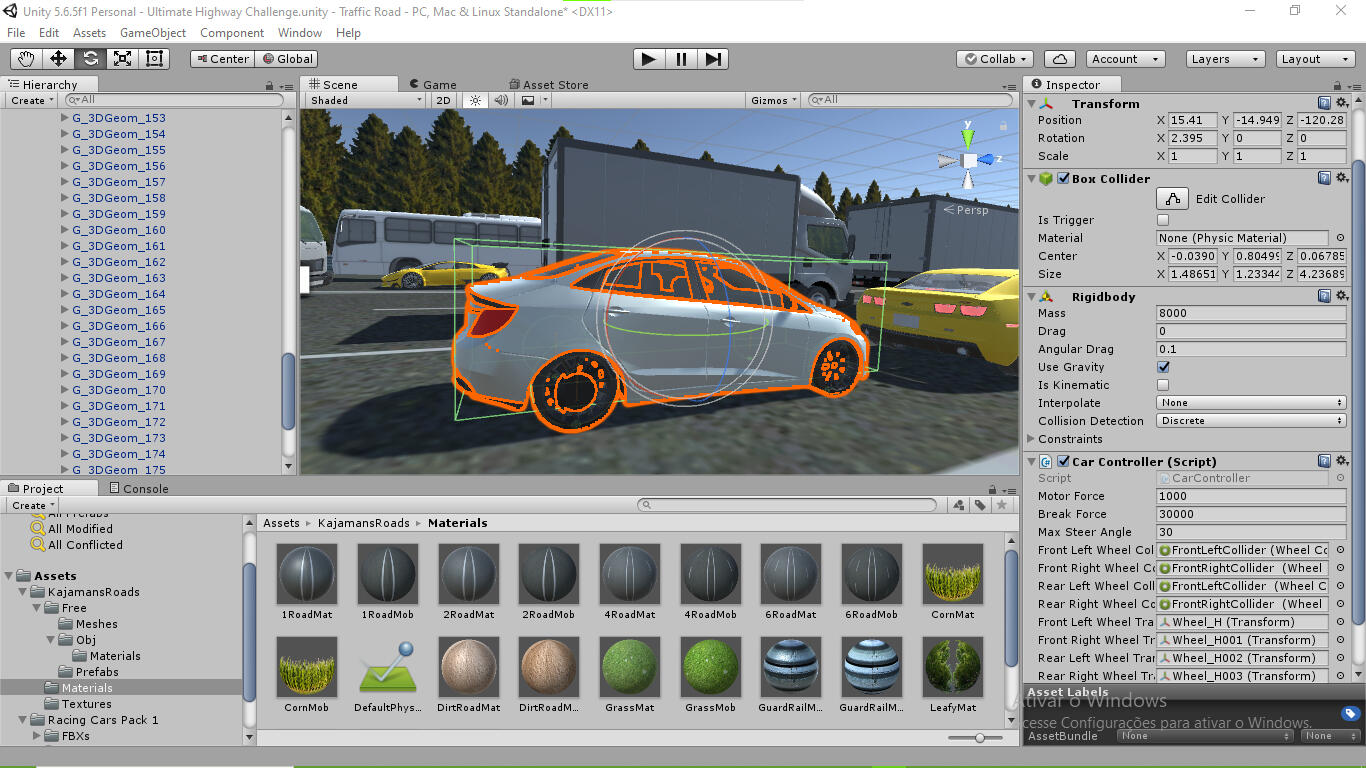Click the Step frame button
The width and height of the screenshot is (1366, 768).
(712, 59)
